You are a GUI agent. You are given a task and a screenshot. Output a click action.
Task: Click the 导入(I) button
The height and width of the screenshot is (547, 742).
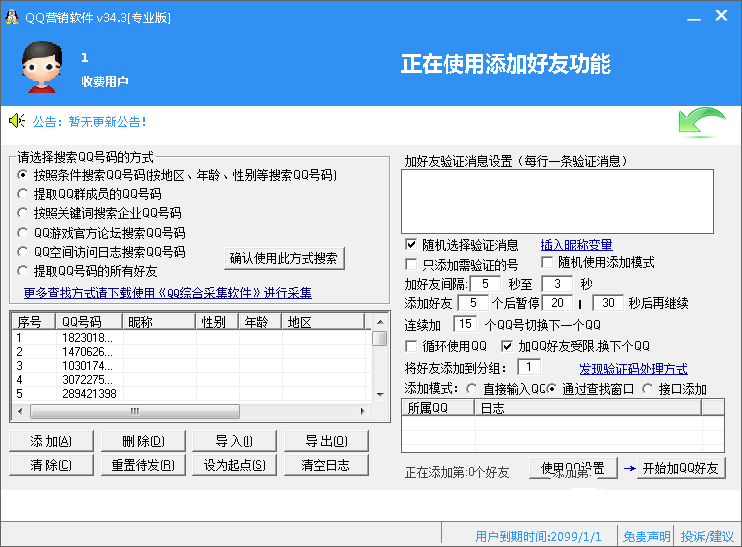click(x=234, y=441)
